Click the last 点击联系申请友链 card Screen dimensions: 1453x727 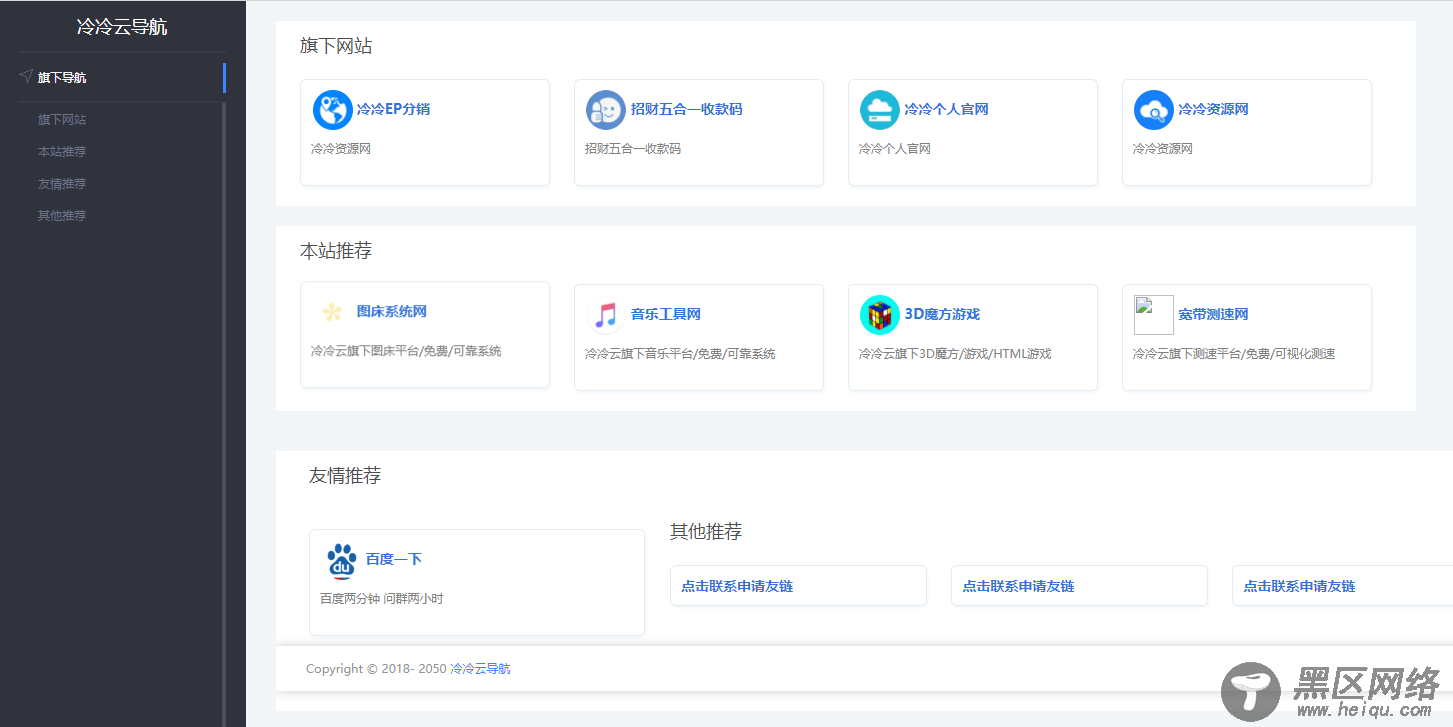click(x=1342, y=586)
